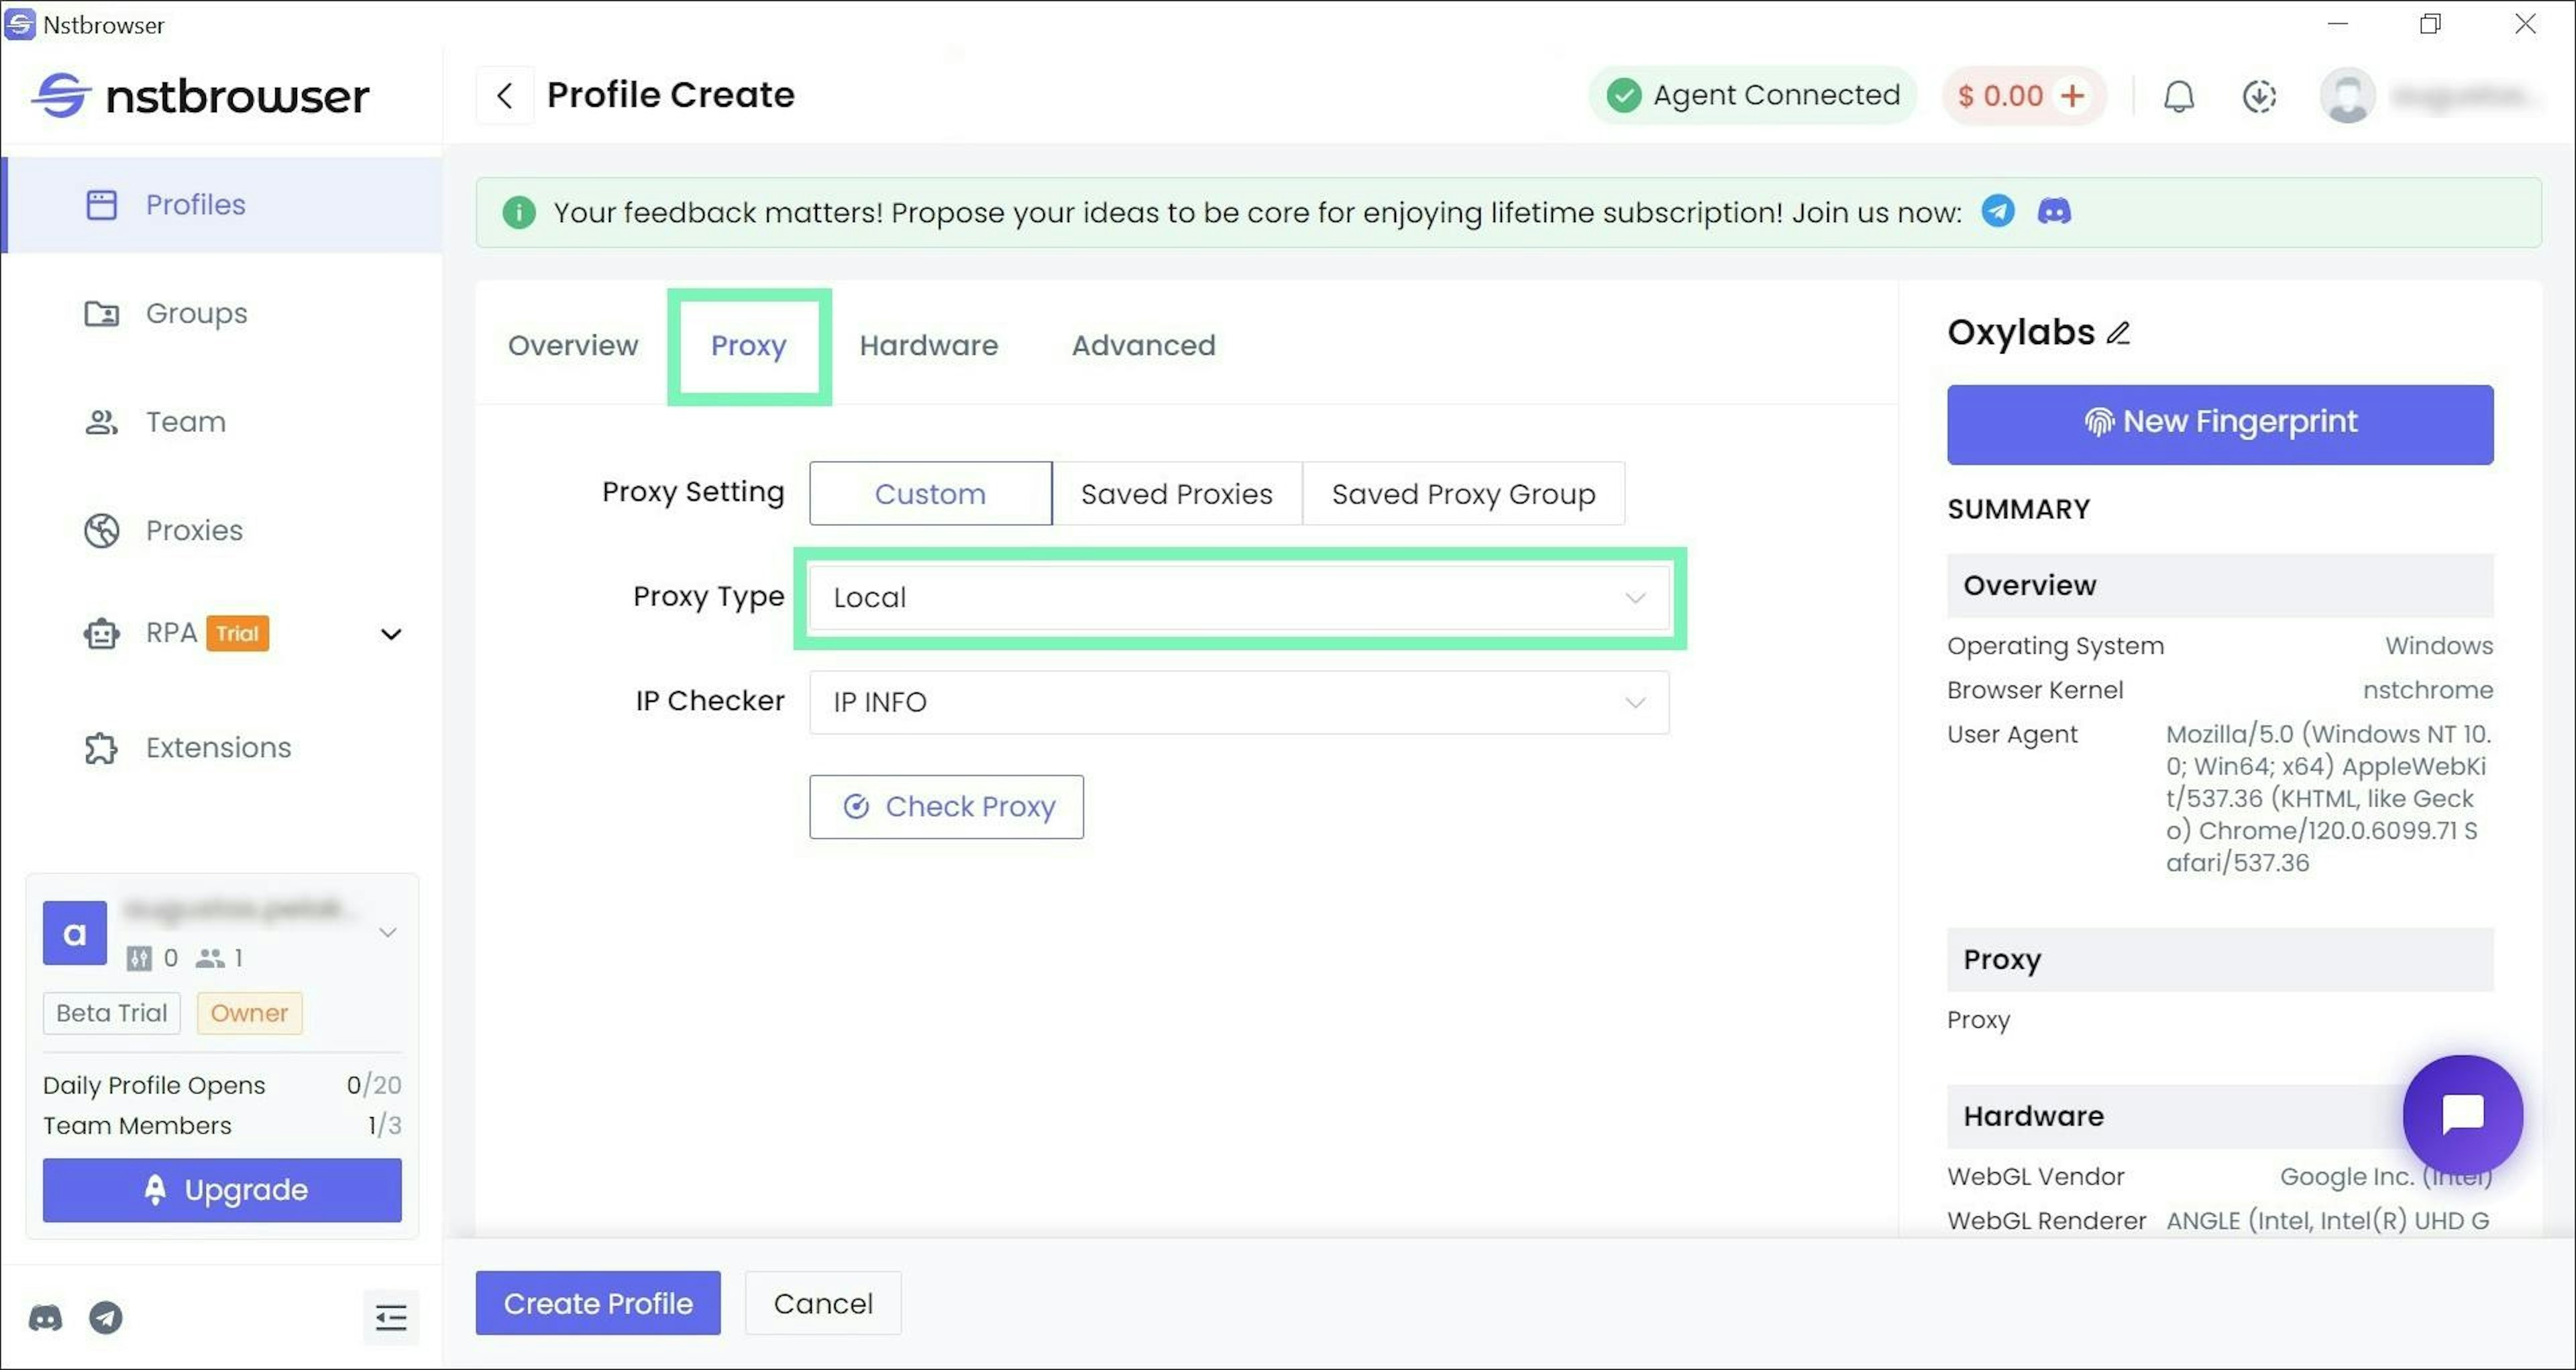Image resolution: width=2576 pixels, height=1370 pixels.
Task: Switch to the Advanced tab
Action: point(1143,345)
